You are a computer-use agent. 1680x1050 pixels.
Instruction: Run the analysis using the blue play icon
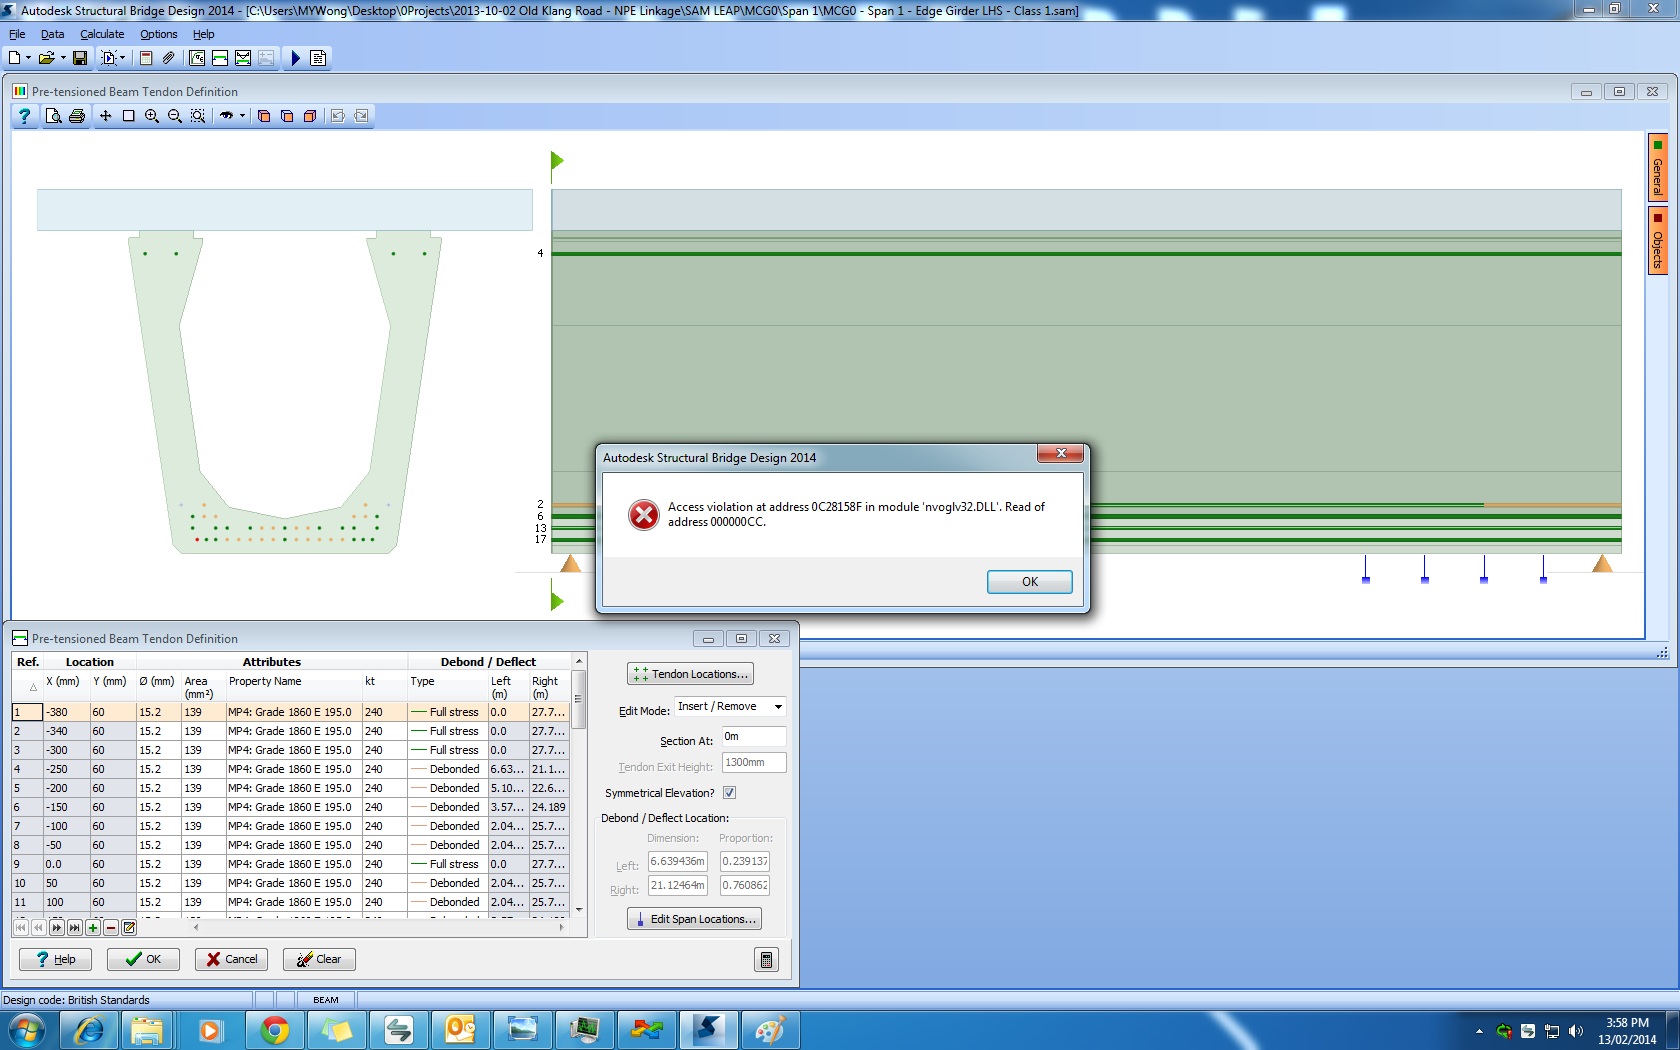[x=295, y=58]
